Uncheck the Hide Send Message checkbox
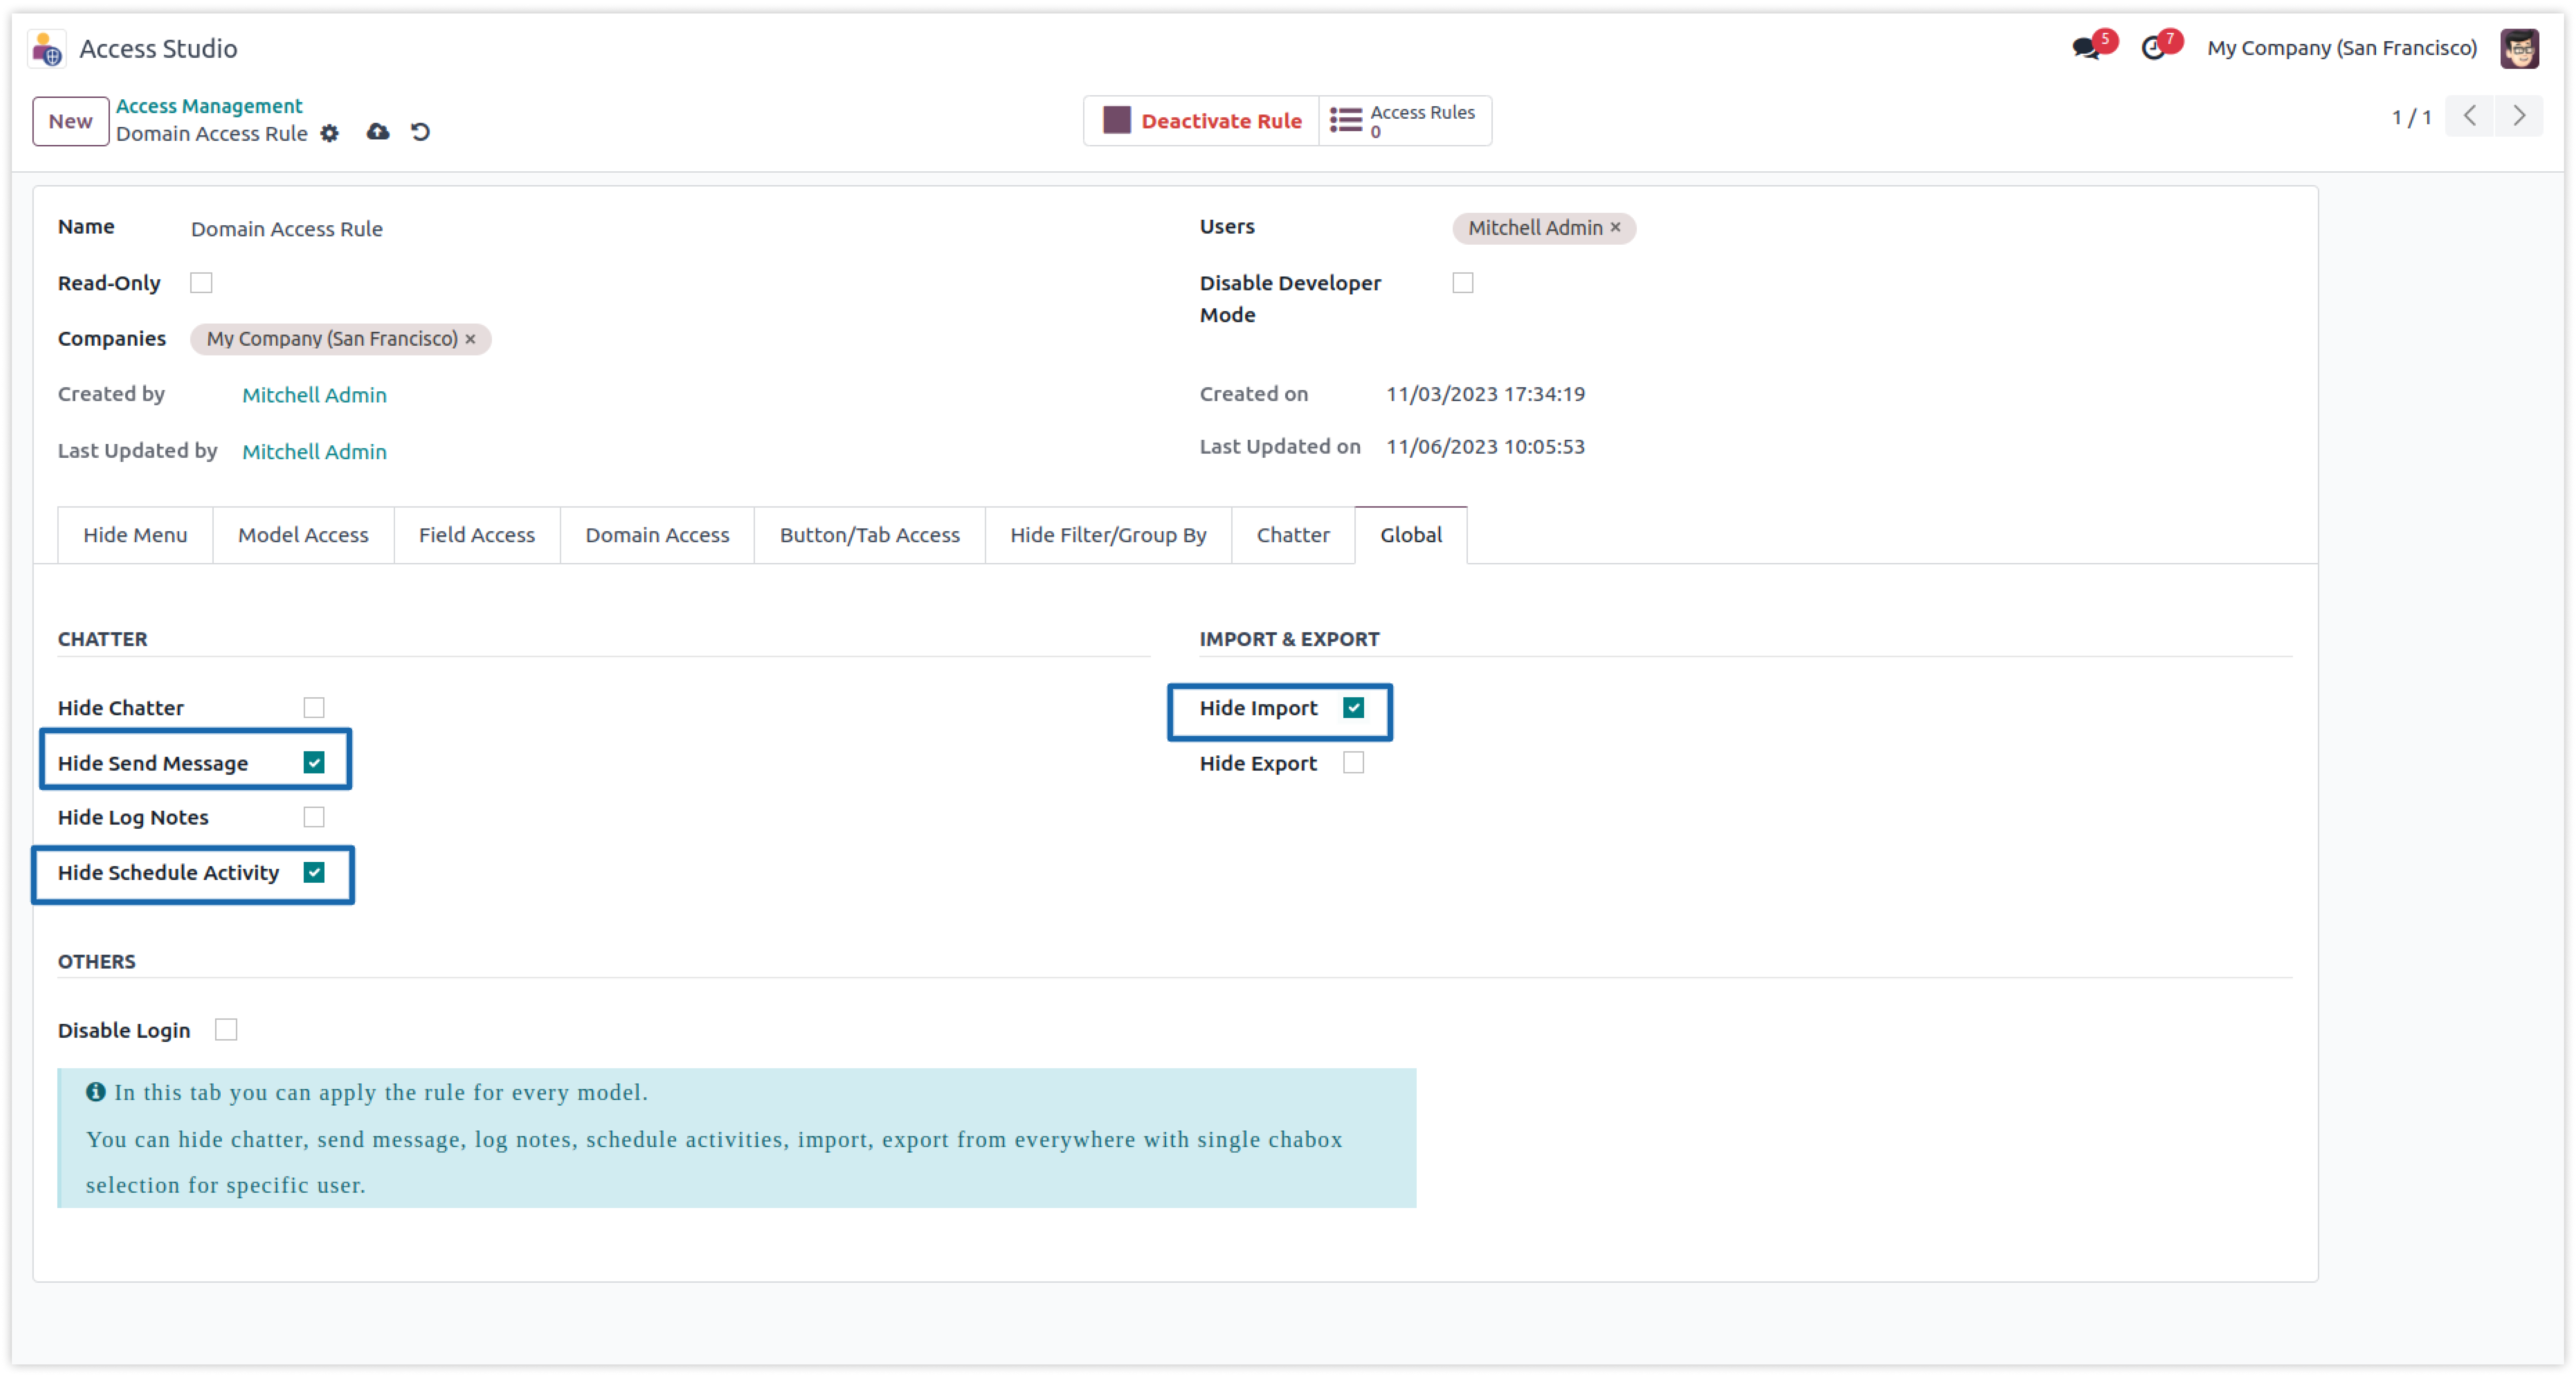The height and width of the screenshot is (1375, 2576). [x=314, y=763]
